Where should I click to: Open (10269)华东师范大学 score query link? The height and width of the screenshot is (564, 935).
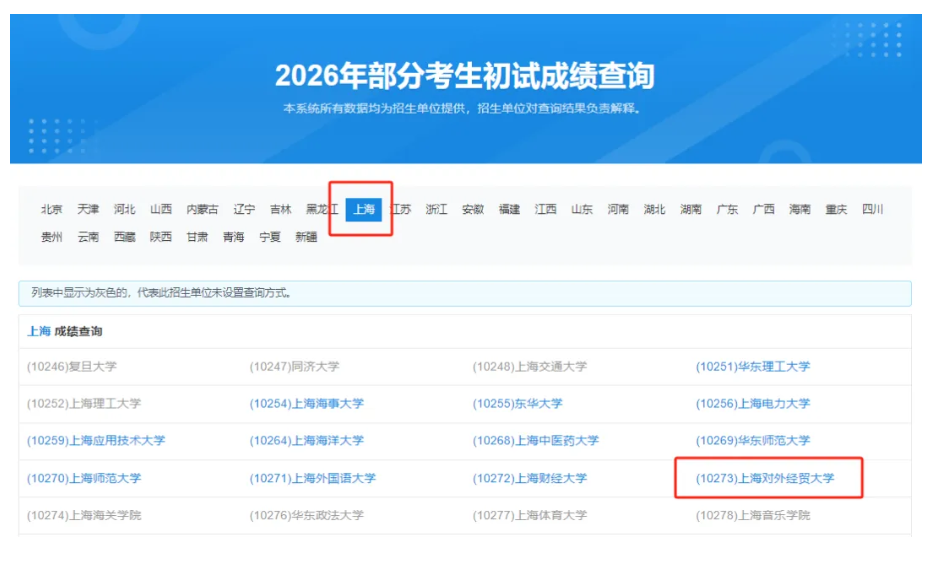[x=753, y=441]
